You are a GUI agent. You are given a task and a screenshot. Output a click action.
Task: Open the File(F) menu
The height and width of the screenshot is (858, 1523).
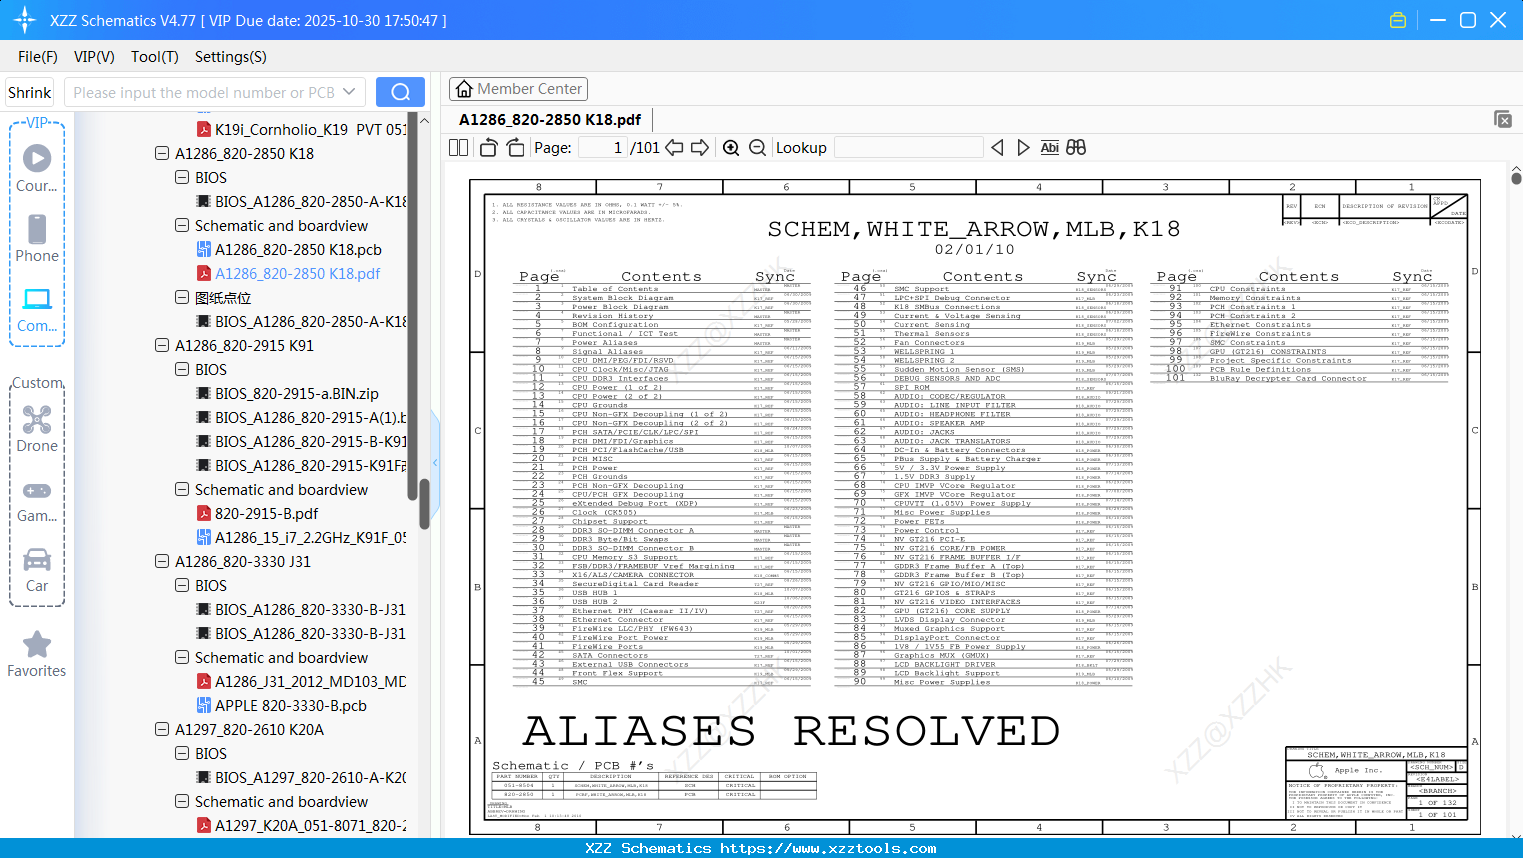point(38,57)
